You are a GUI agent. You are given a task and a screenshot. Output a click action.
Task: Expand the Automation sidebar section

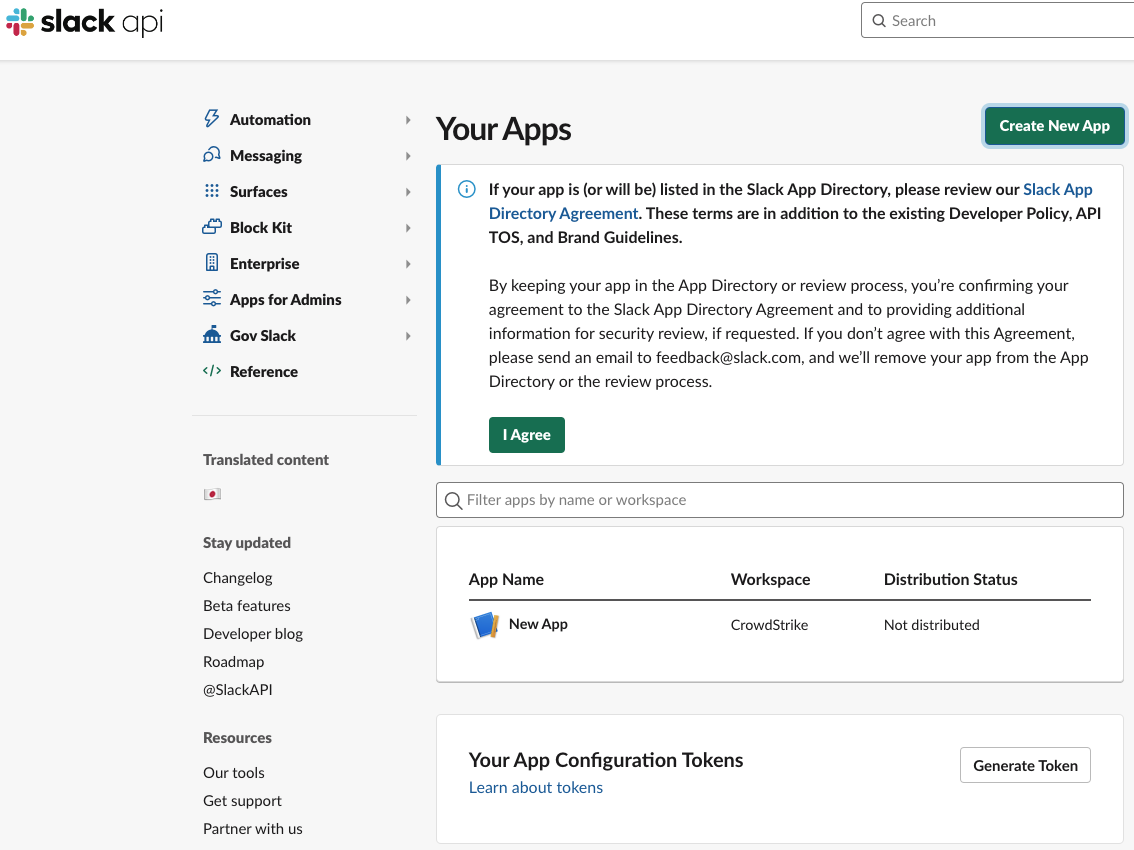coord(408,119)
